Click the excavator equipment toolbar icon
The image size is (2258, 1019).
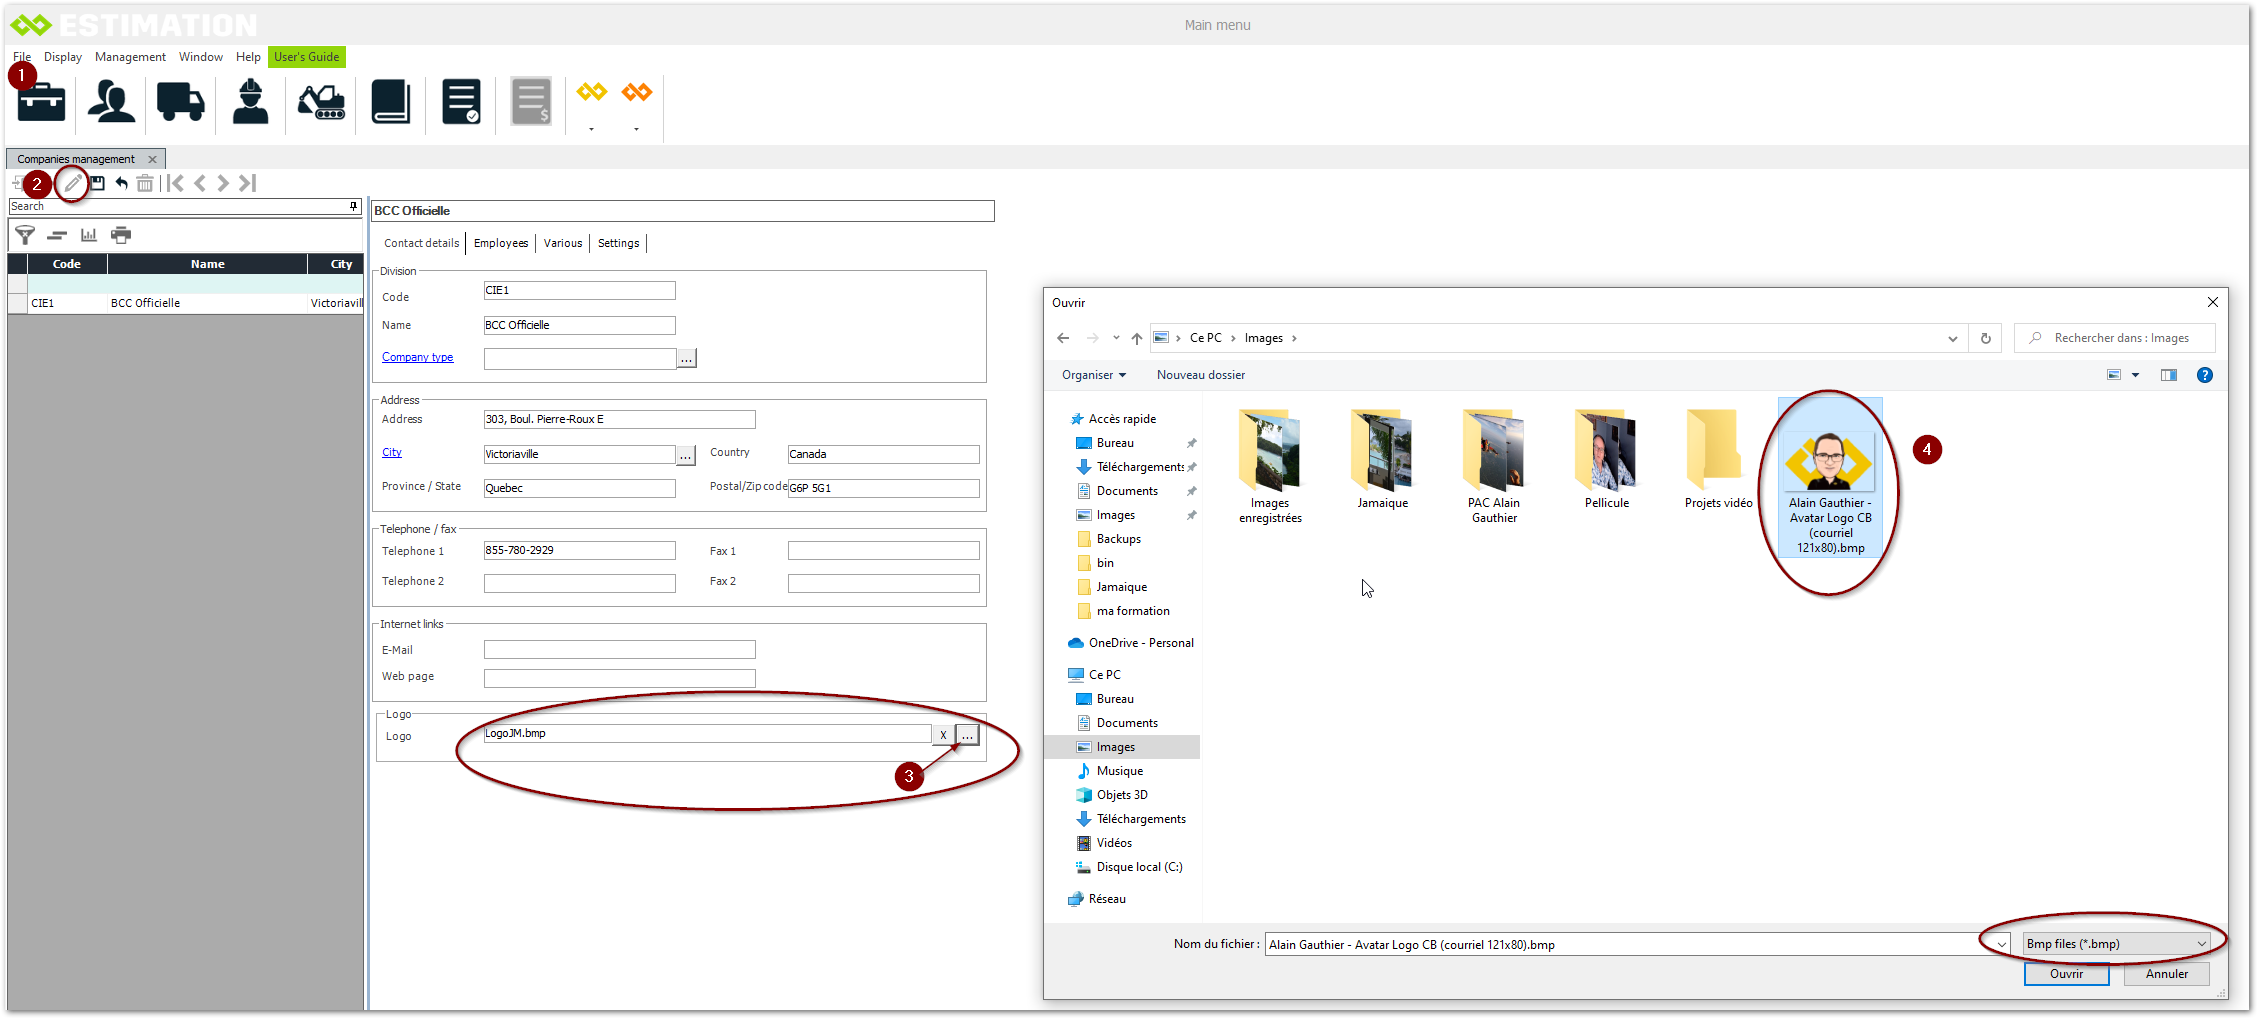click(x=321, y=102)
